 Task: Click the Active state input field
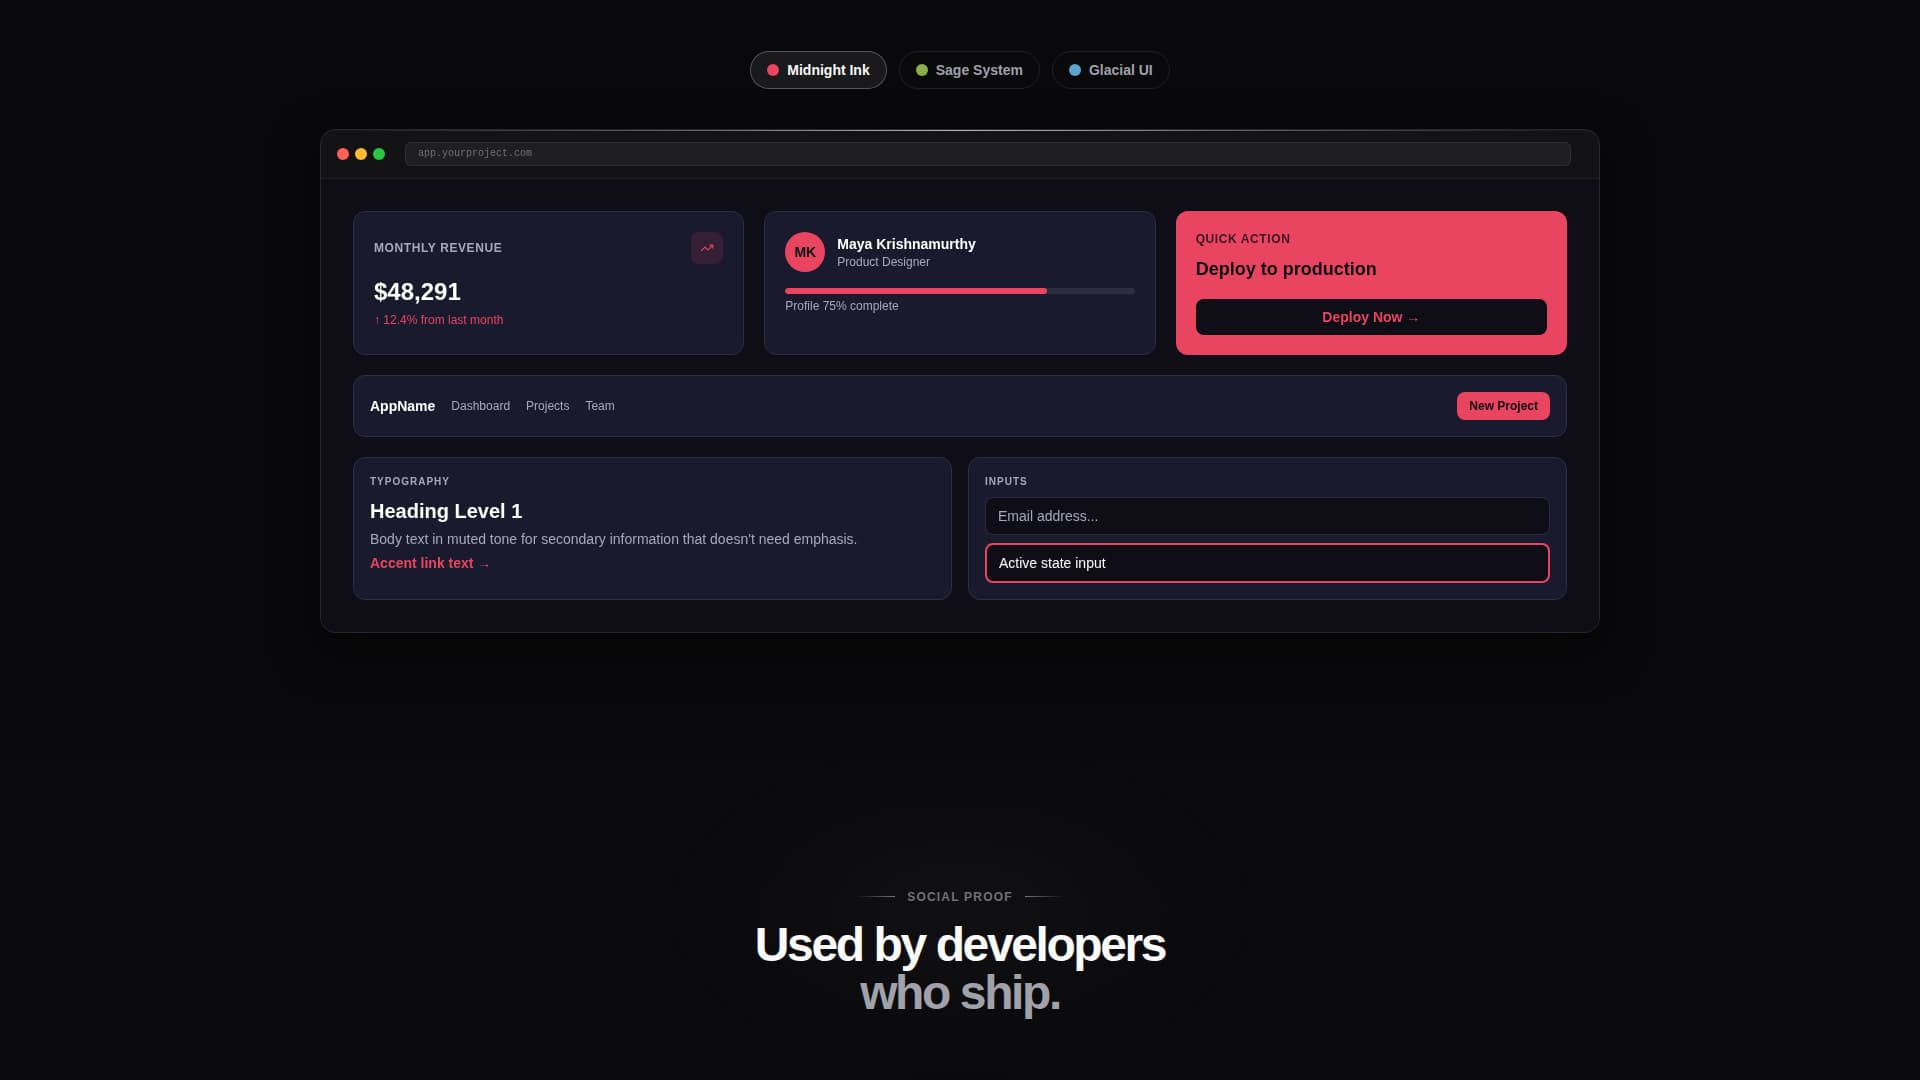point(1267,563)
